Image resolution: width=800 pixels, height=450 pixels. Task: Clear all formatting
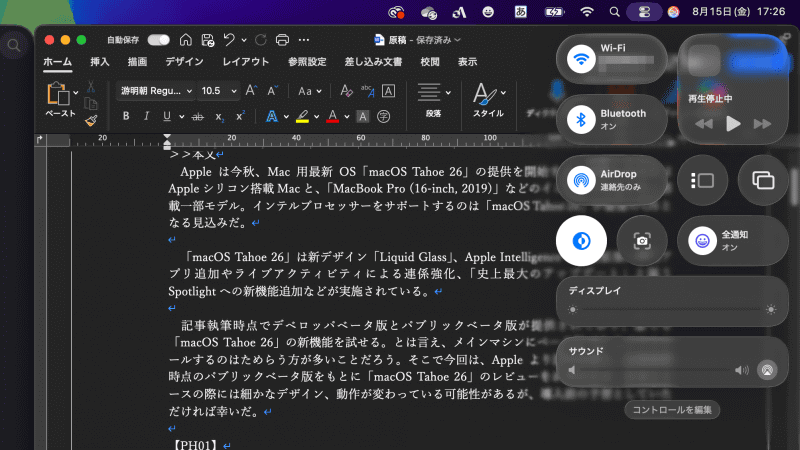click(346, 91)
